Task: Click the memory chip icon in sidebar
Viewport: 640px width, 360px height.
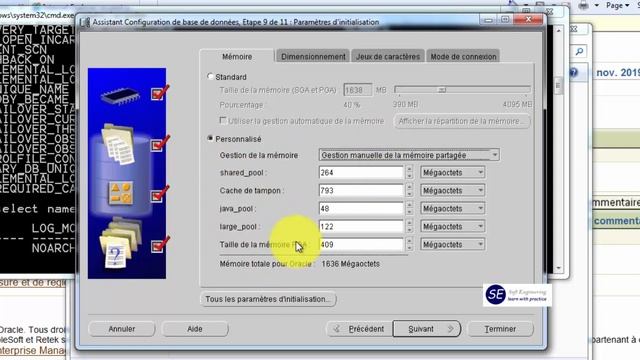Action: click(120, 96)
